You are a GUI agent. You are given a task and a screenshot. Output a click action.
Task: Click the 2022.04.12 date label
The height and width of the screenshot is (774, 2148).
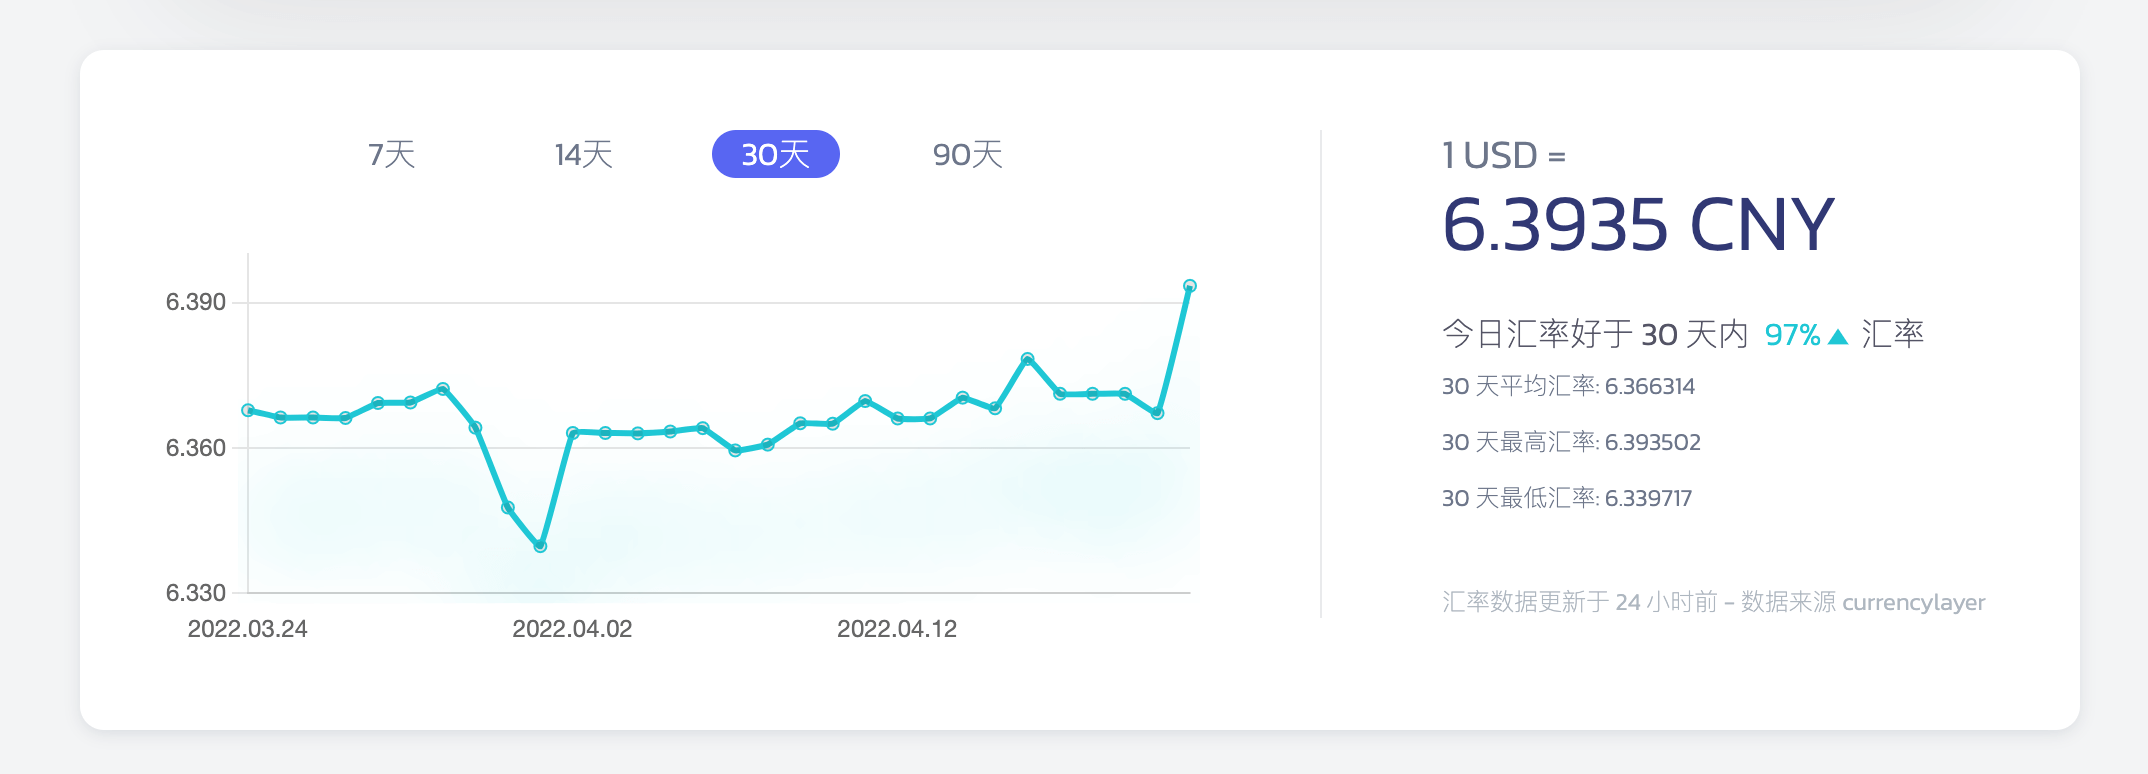click(x=897, y=629)
